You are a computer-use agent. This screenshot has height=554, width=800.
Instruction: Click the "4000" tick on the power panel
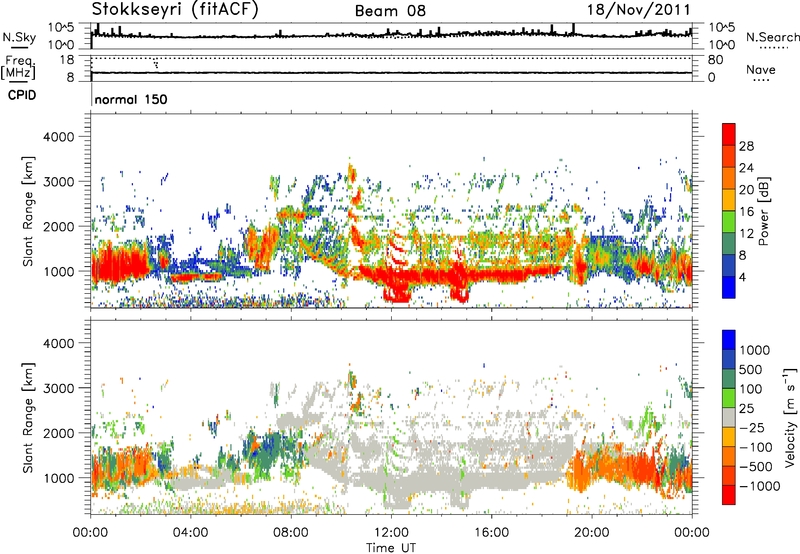[59, 137]
